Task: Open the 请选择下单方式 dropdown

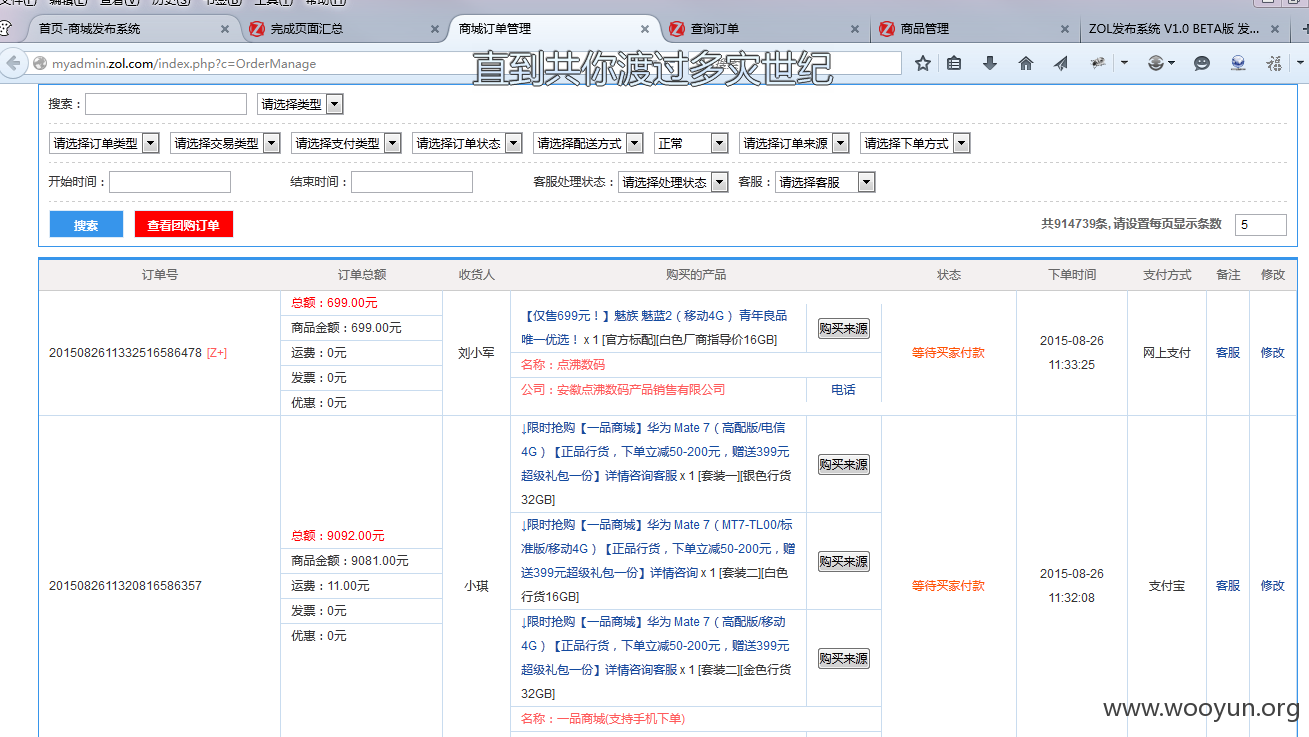Action: [x=915, y=143]
